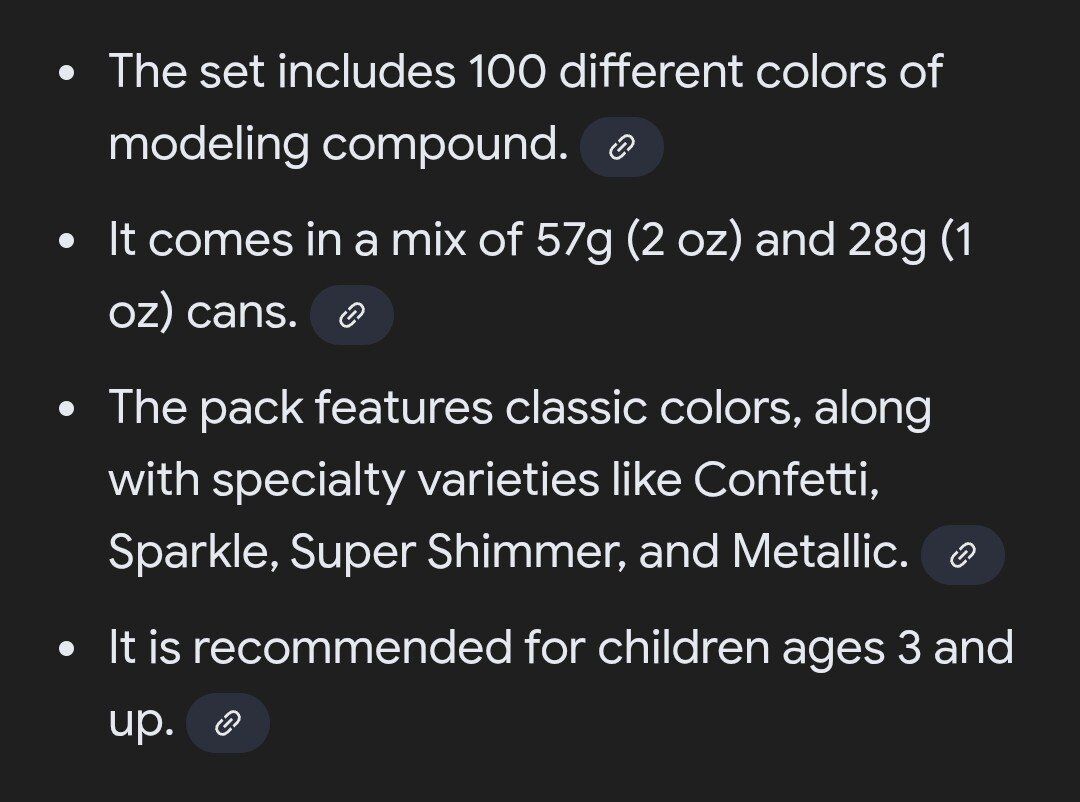Tap the source link icon following "up."
Viewport: 1080px width, 802px height.
228,723
